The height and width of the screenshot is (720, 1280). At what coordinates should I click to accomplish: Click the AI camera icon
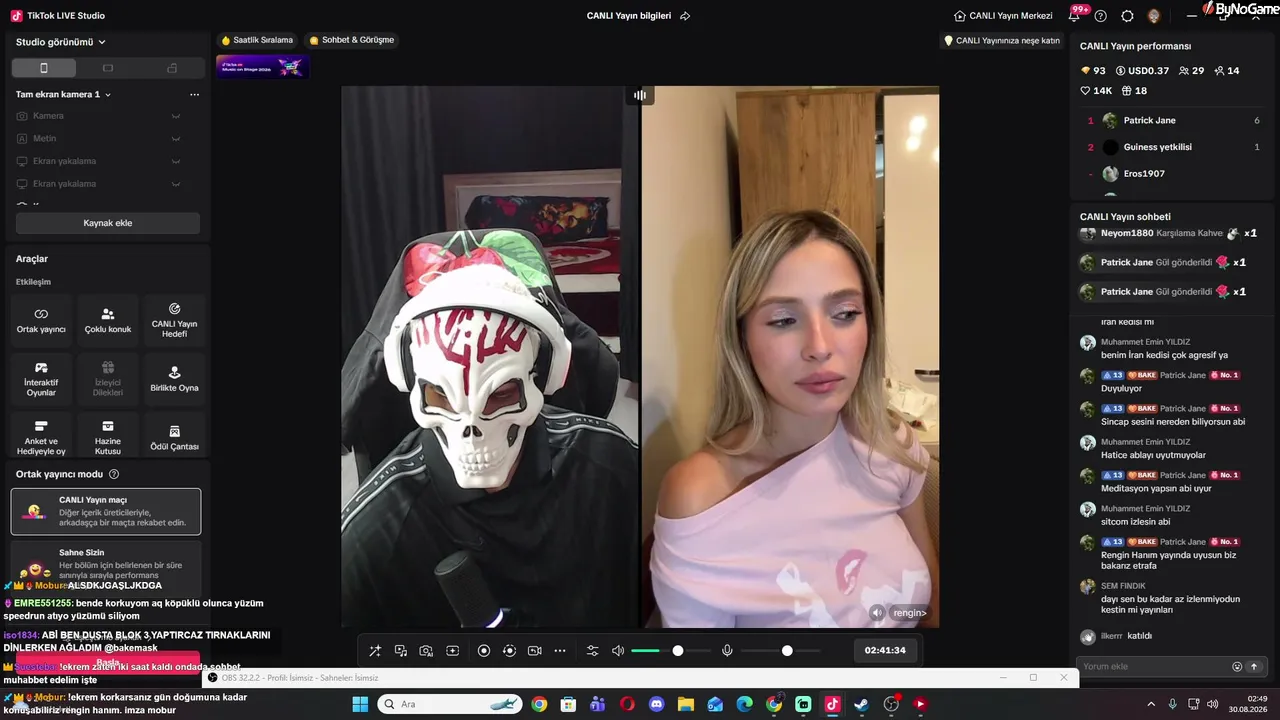(426, 651)
